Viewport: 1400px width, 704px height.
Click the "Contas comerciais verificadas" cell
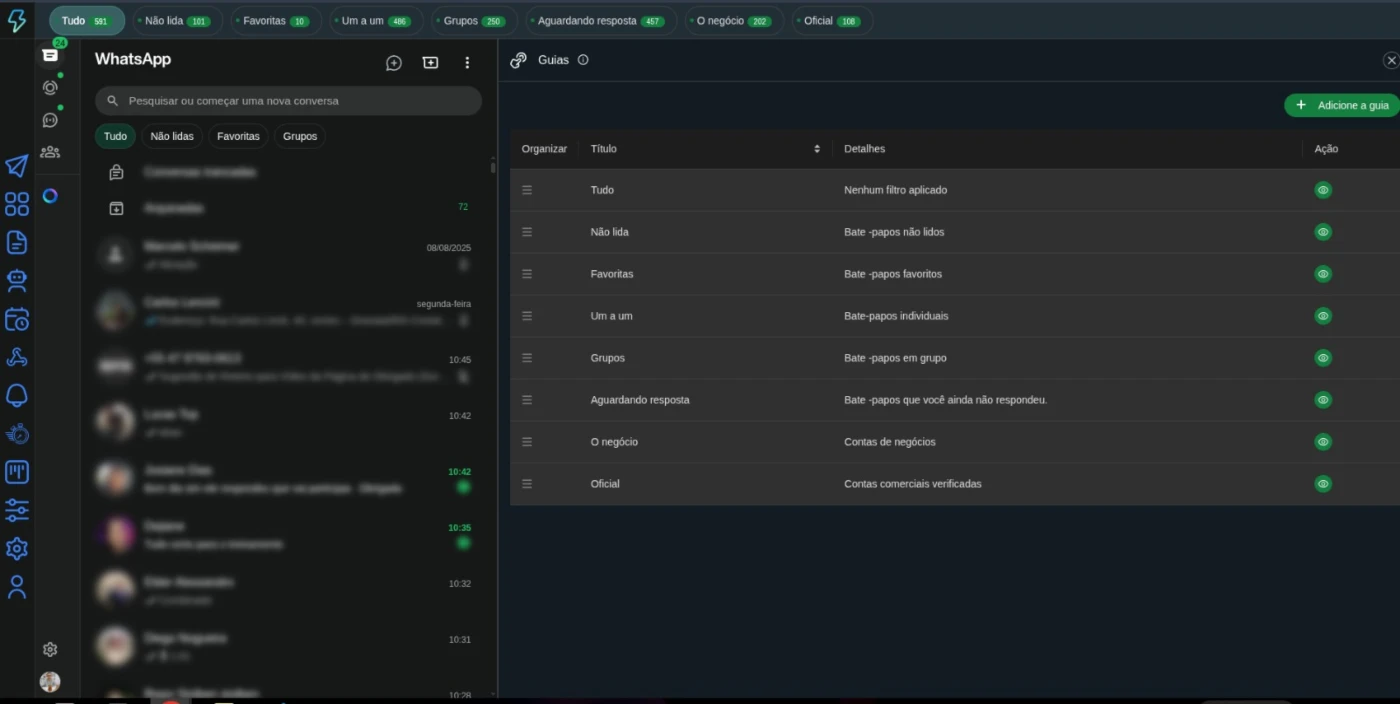[x=913, y=484]
